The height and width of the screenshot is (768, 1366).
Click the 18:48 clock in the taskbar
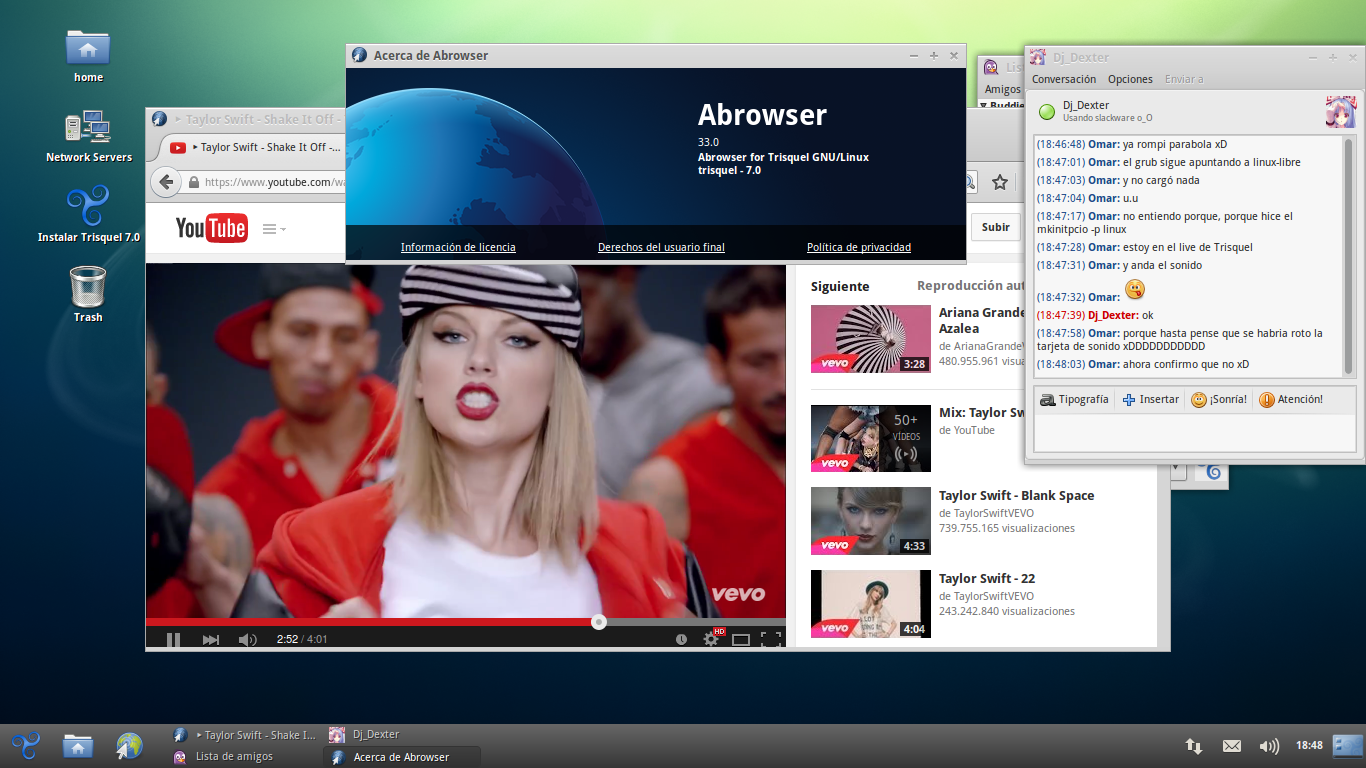point(1309,746)
